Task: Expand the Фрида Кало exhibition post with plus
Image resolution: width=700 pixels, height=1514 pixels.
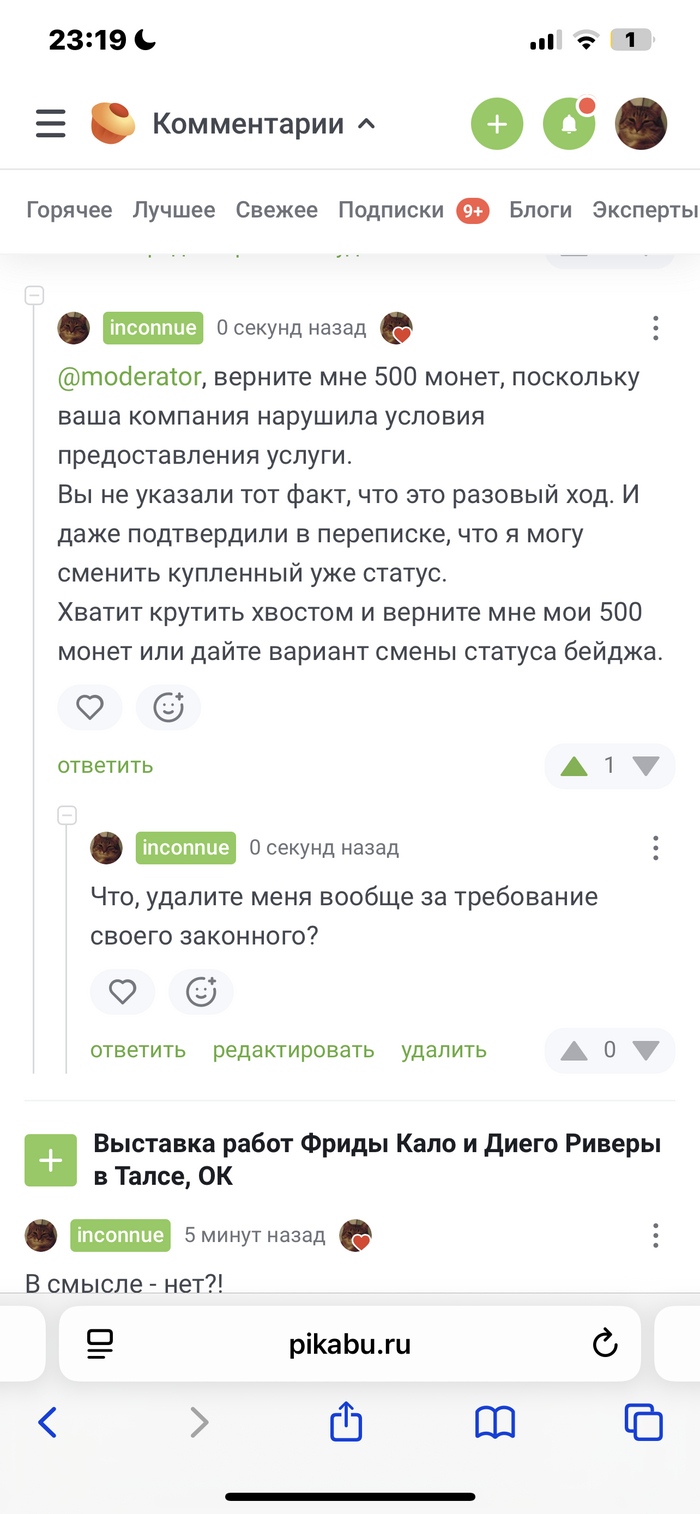Action: point(50,1161)
